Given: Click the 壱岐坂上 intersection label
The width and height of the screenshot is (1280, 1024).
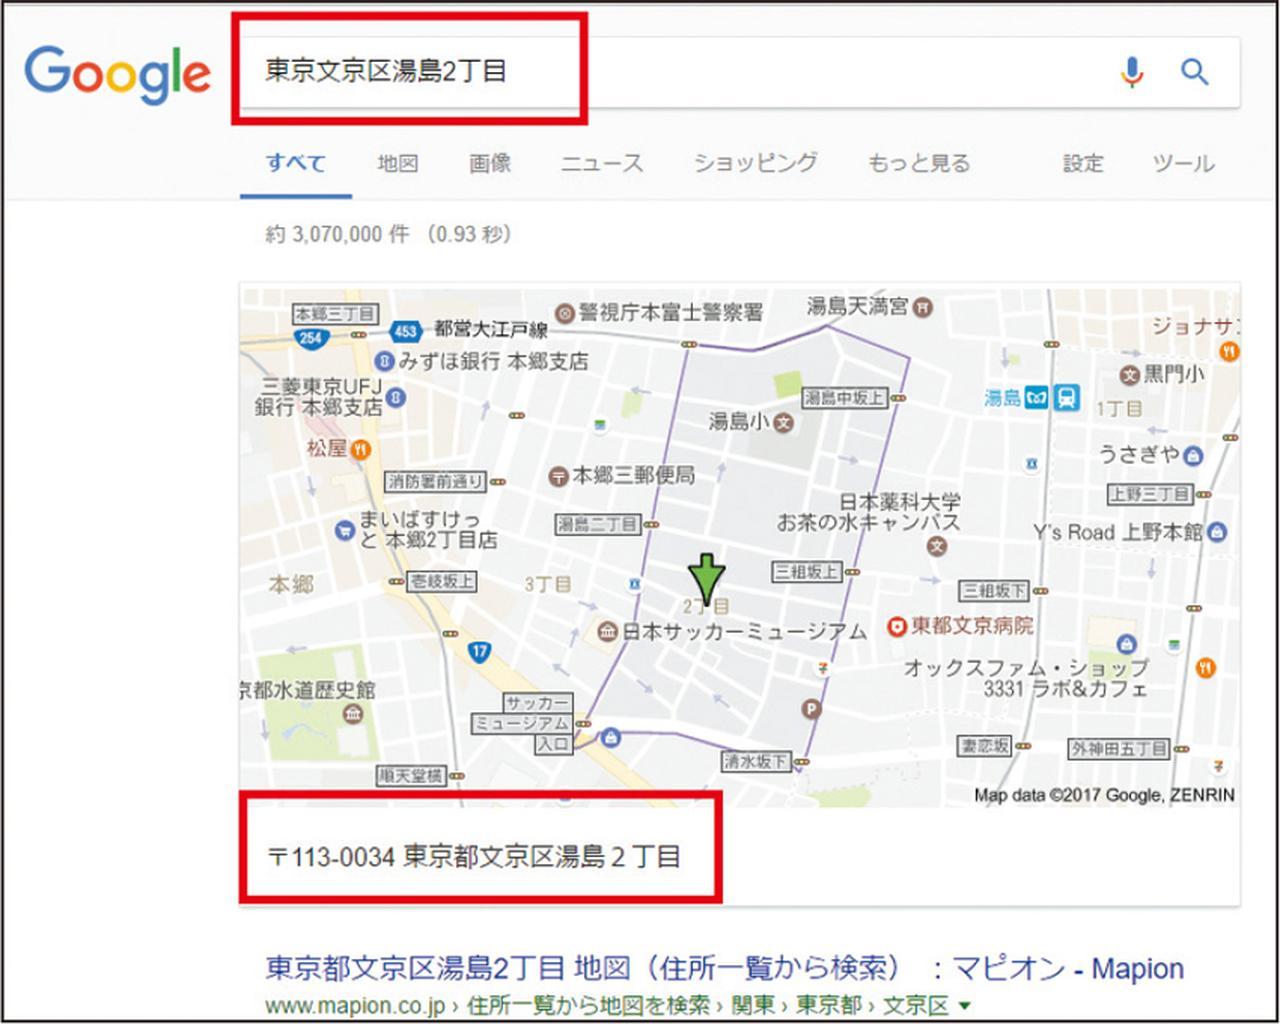Looking at the screenshot, I should (443, 582).
